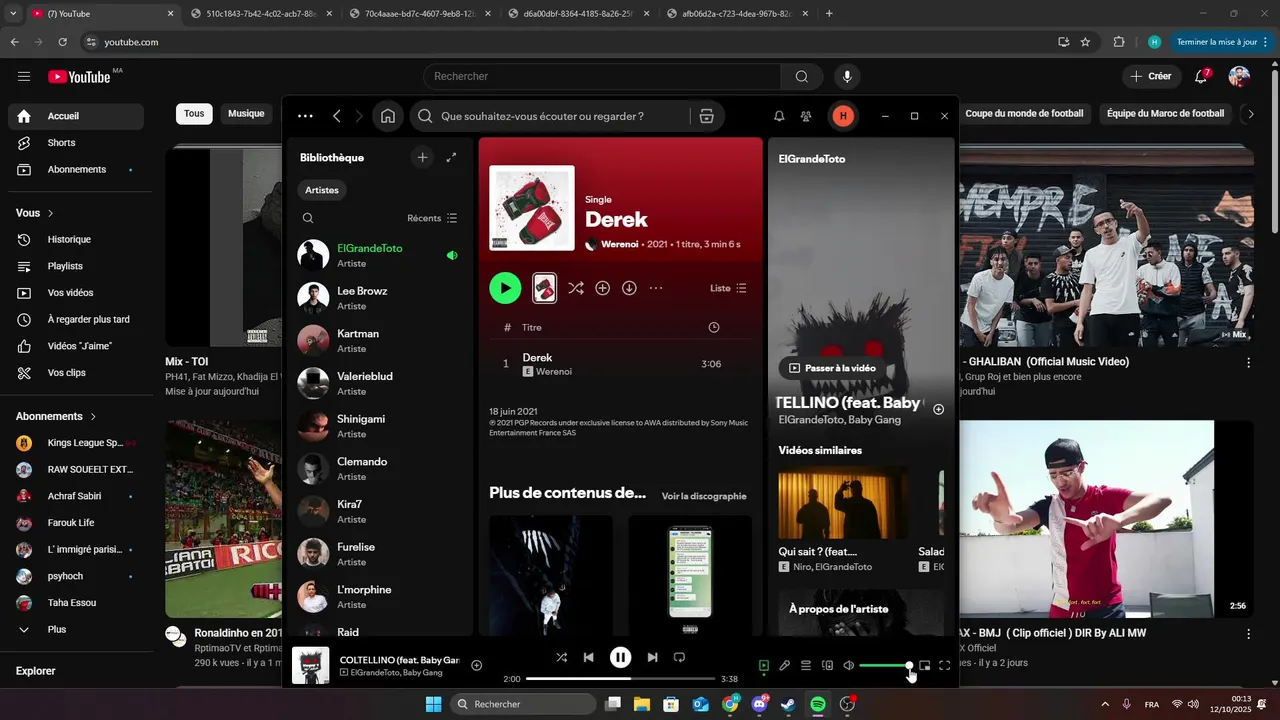1280x720 pixels.
Task: Open Lee Browz artist in library
Action: pyautogui.click(x=379, y=298)
